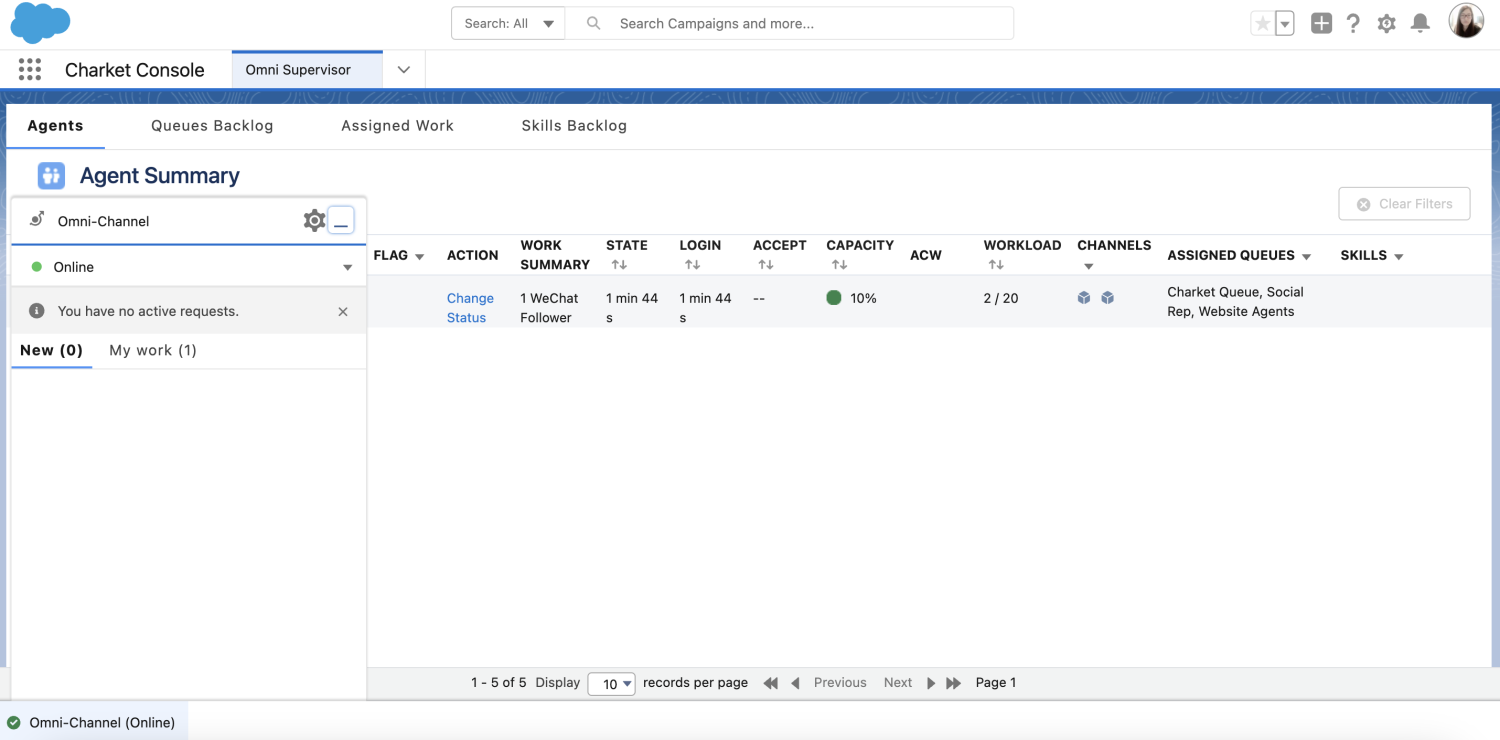The width and height of the screenshot is (1500, 740).
Task: Click the next page arrow icon
Action: (x=931, y=683)
